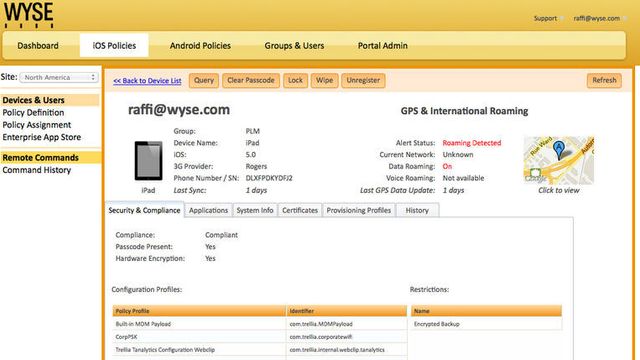Image resolution: width=640 pixels, height=360 pixels.
Task: Open Command History
Action: [x=36, y=170]
